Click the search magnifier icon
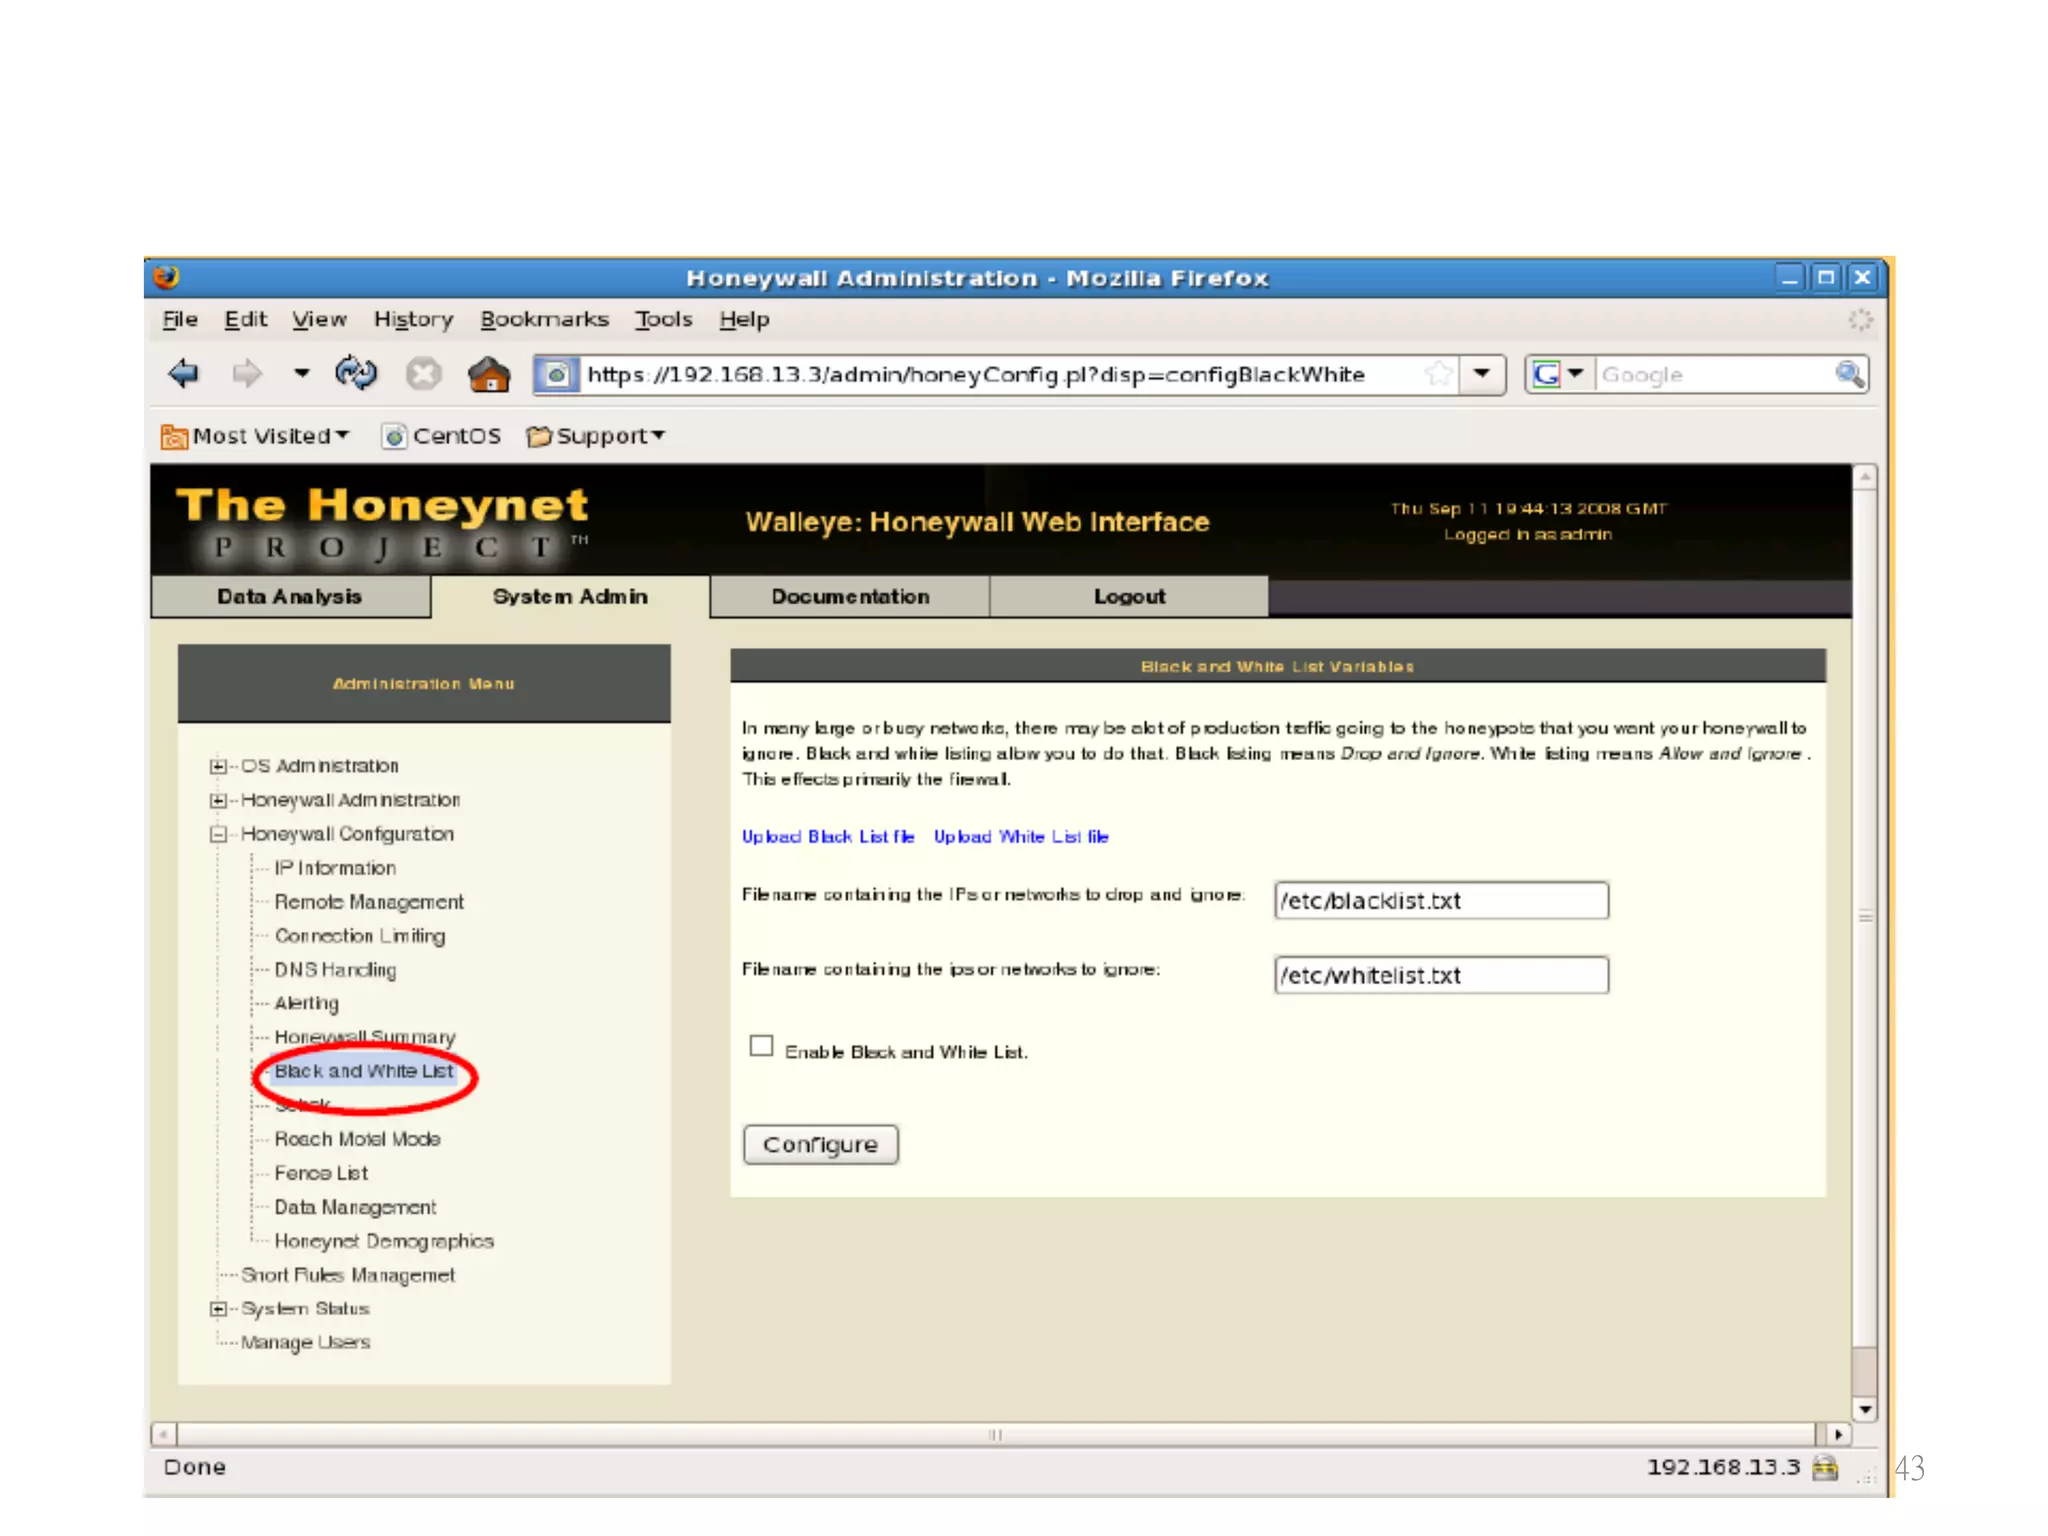 1849,374
